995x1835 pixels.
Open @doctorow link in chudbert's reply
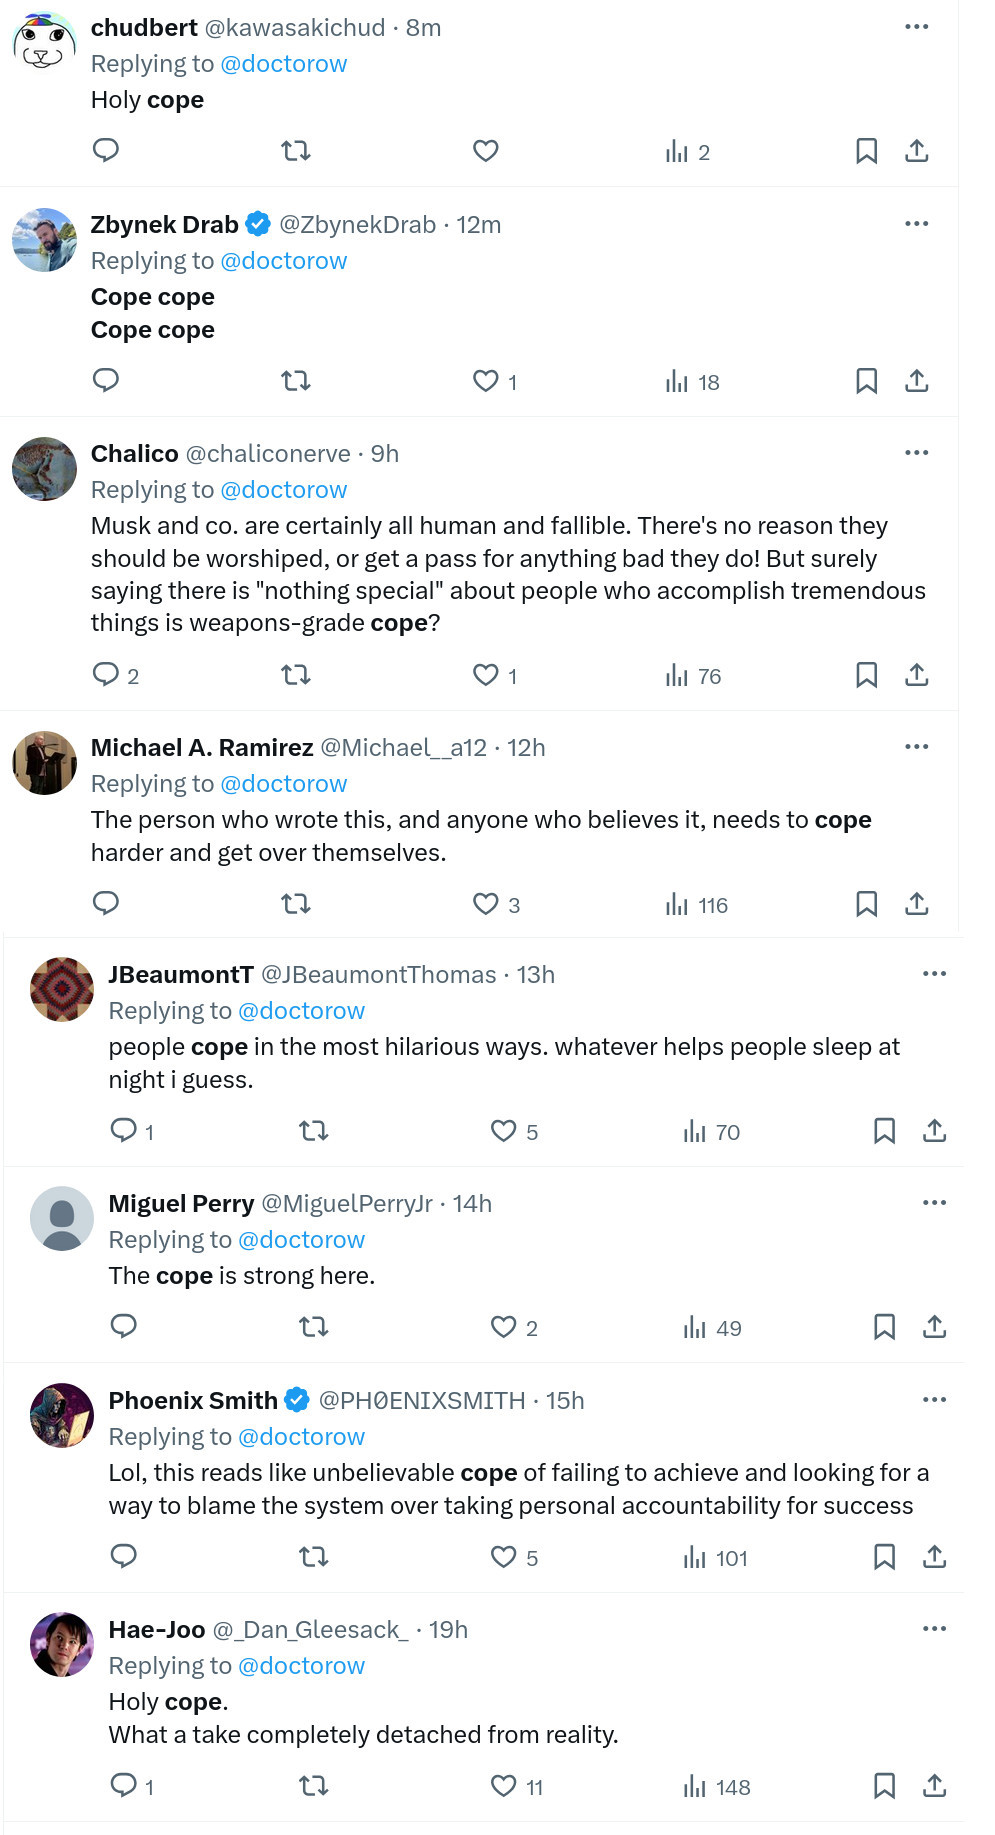(x=283, y=64)
